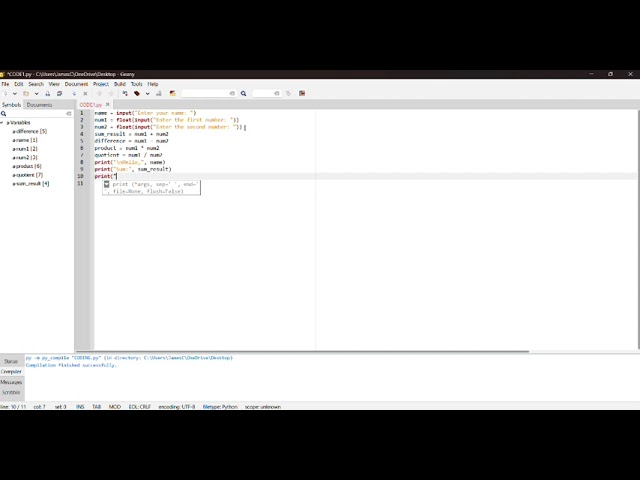Image resolution: width=640 pixels, height=480 pixels.
Task: Open the Build actions dropdown arrow
Action: coord(147,93)
